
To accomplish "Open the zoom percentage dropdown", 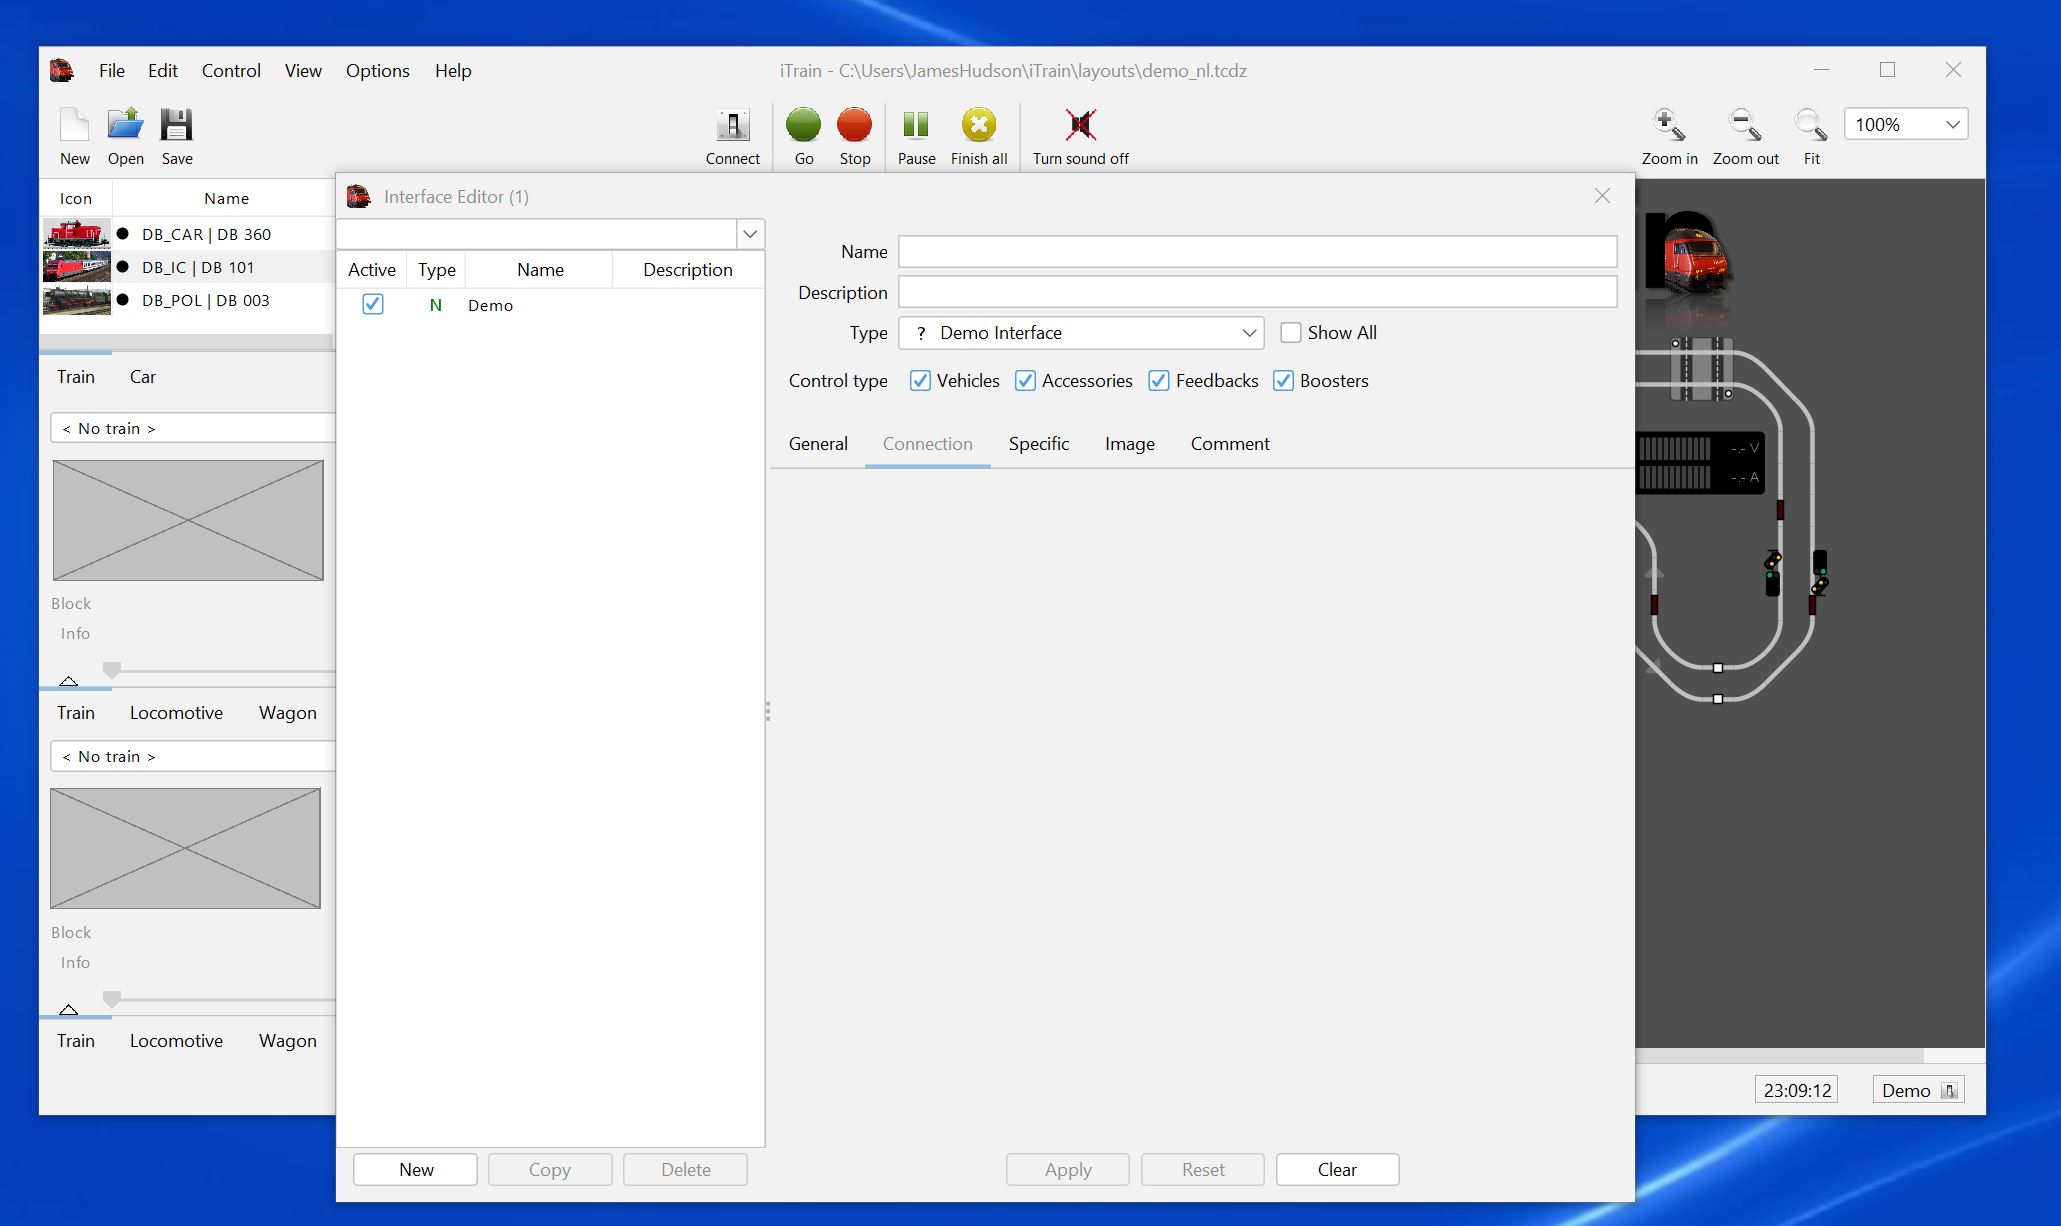I will tap(1951, 124).
